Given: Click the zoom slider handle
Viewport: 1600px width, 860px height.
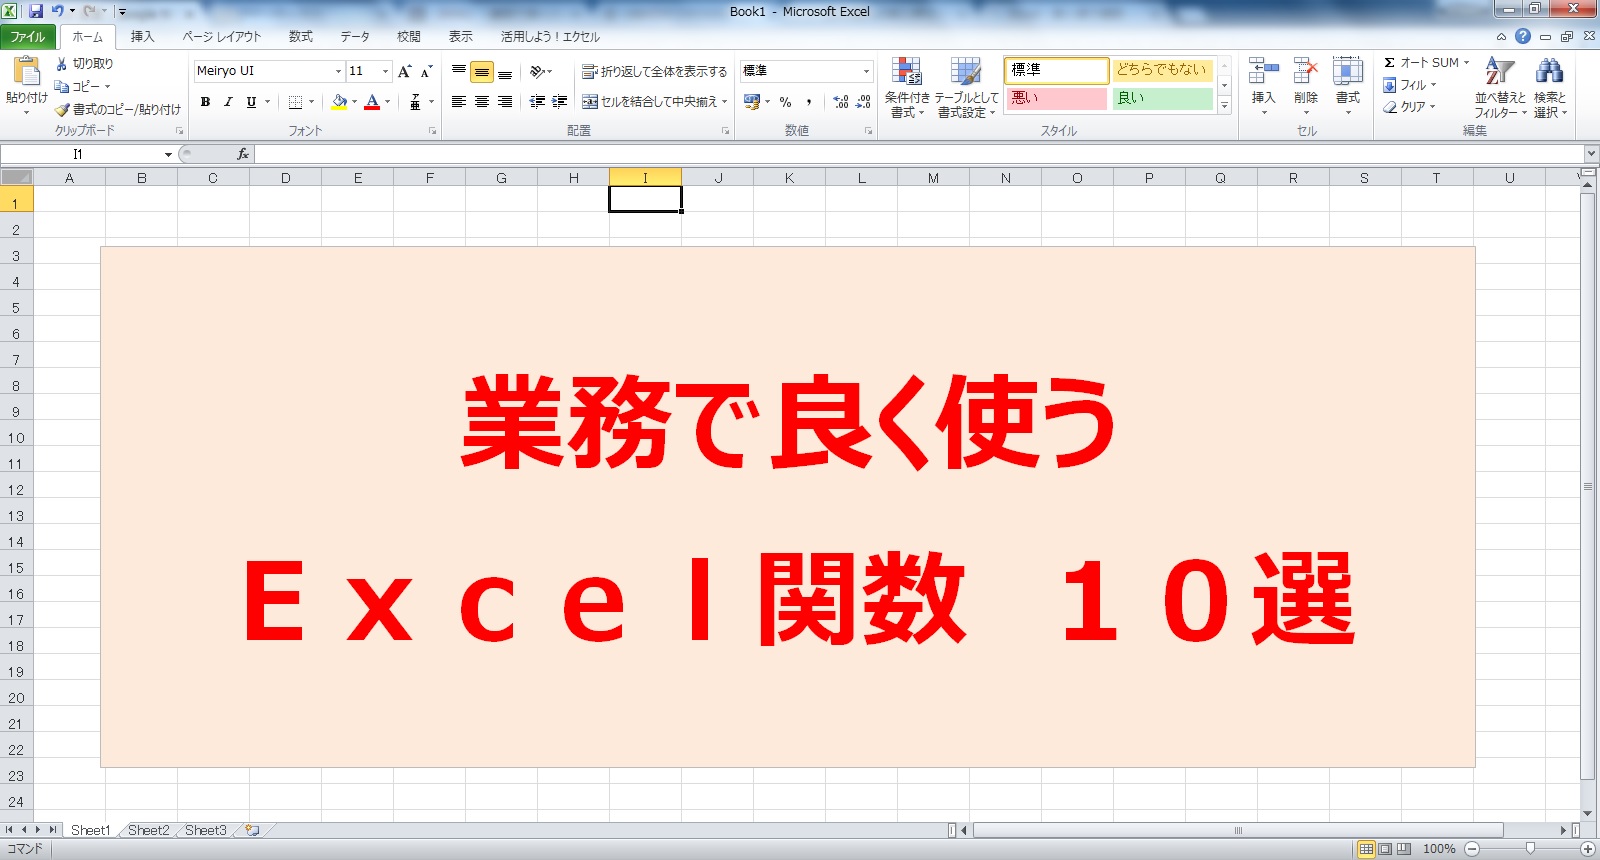Looking at the screenshot, I should 1529,849.
